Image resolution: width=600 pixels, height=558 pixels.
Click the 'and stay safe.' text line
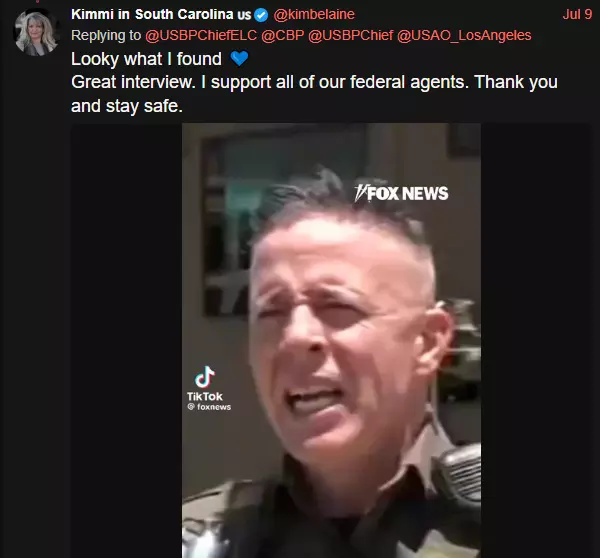point(127,106)
